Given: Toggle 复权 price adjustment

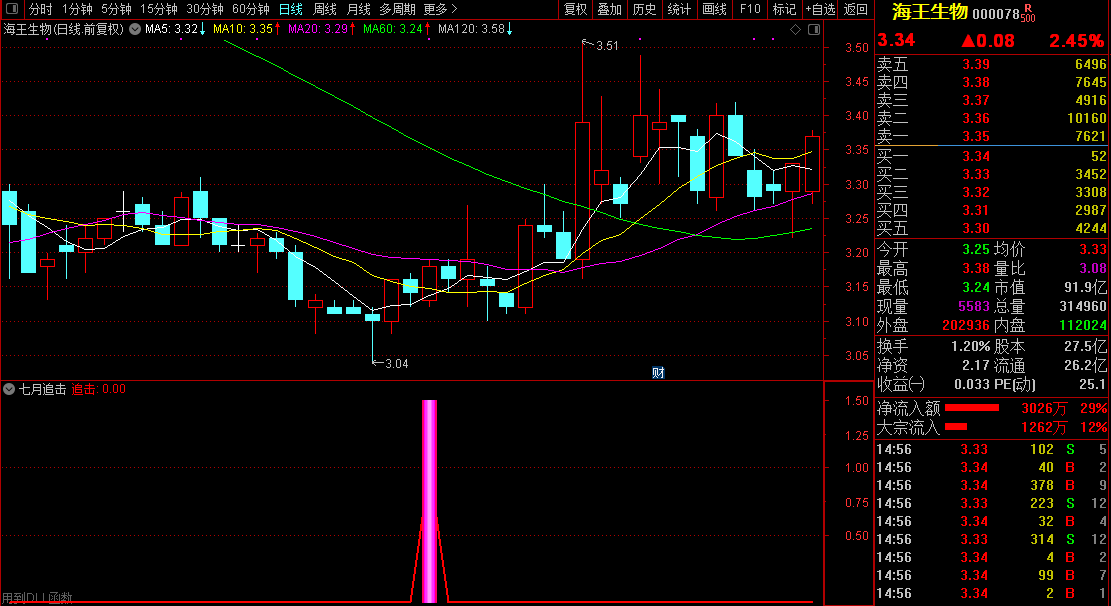Looking at the screenshot, I should click(x=575, y=9).
